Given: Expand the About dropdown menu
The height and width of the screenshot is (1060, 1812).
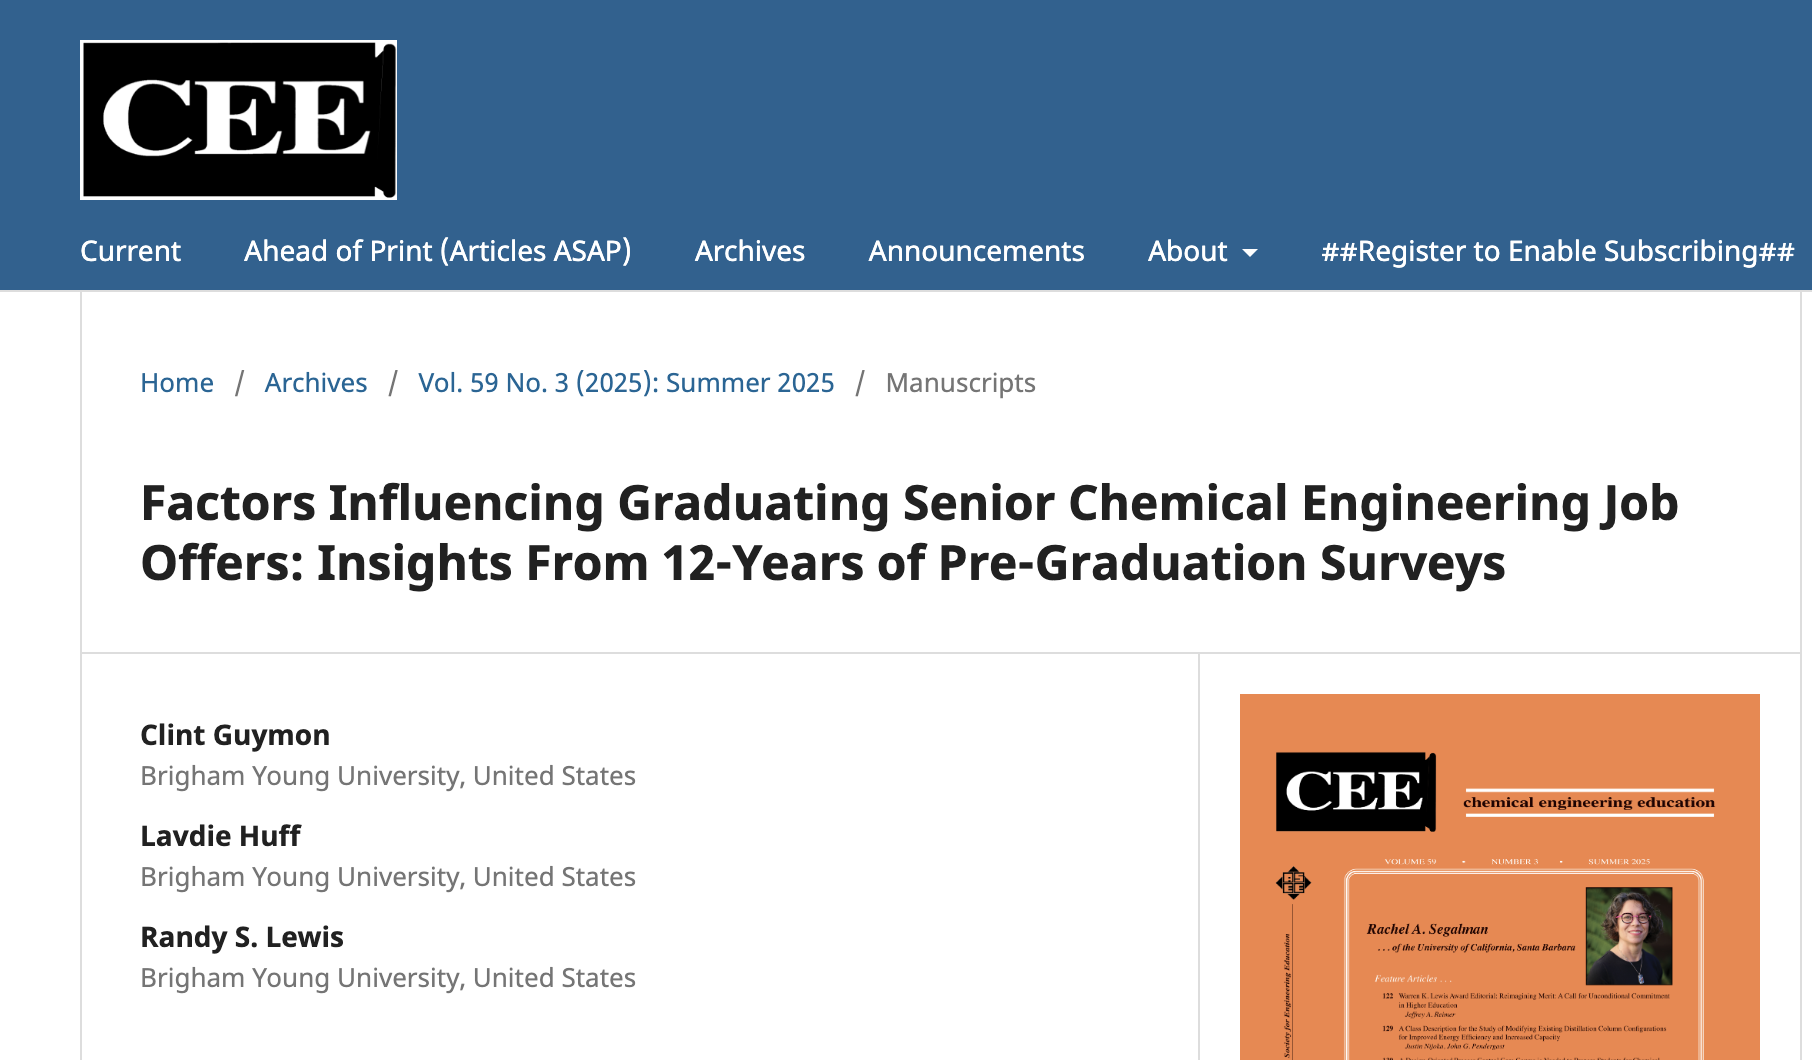Looking at the screenshot, I should point(1201,251).
